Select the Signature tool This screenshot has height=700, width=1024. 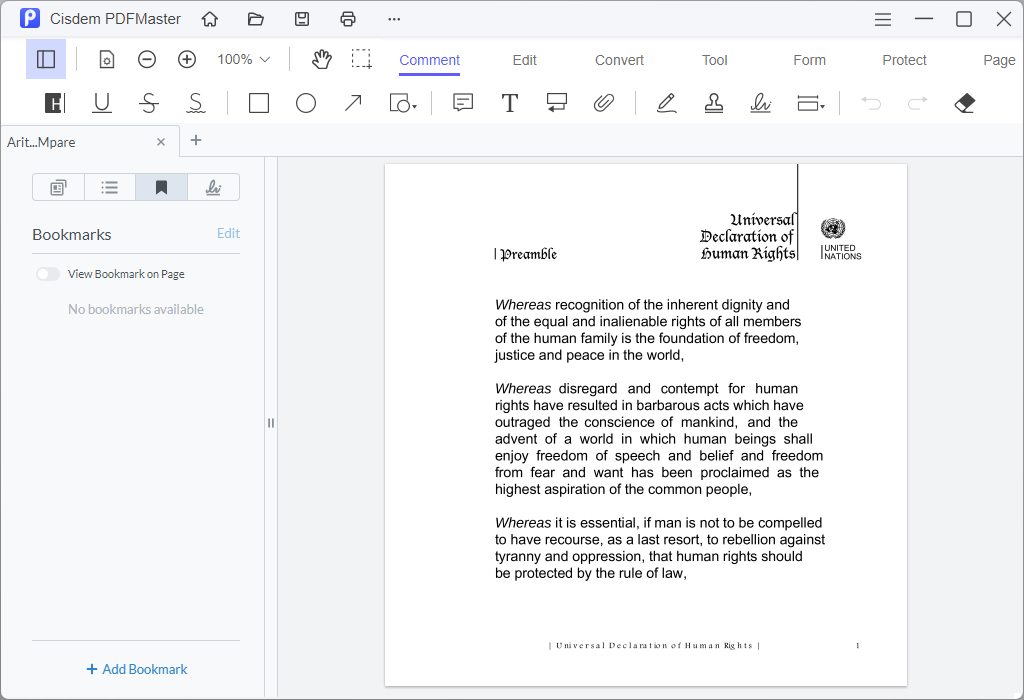pos(761,103)
